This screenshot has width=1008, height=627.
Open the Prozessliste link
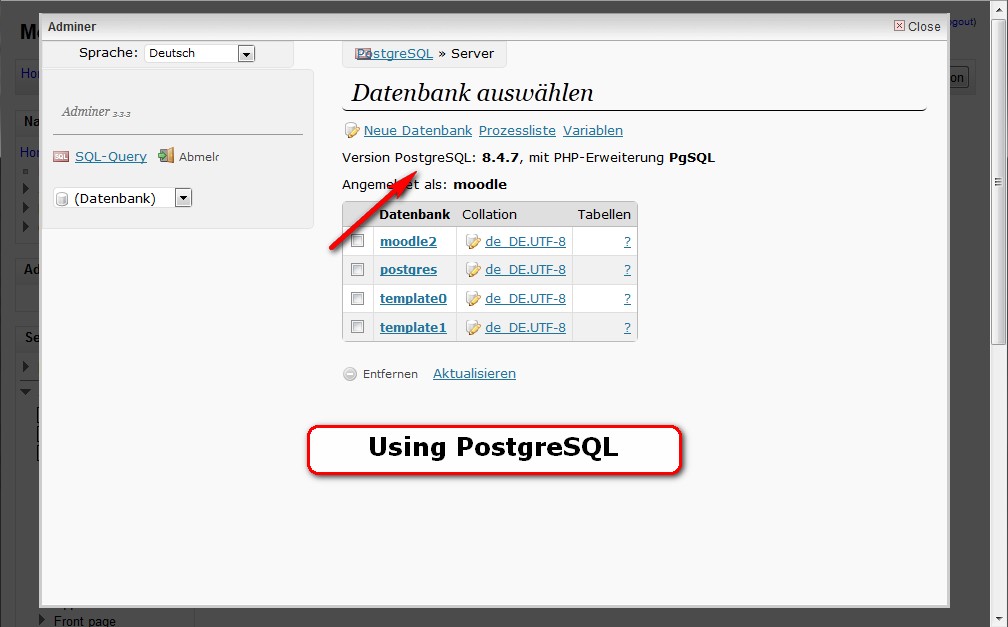517,131
